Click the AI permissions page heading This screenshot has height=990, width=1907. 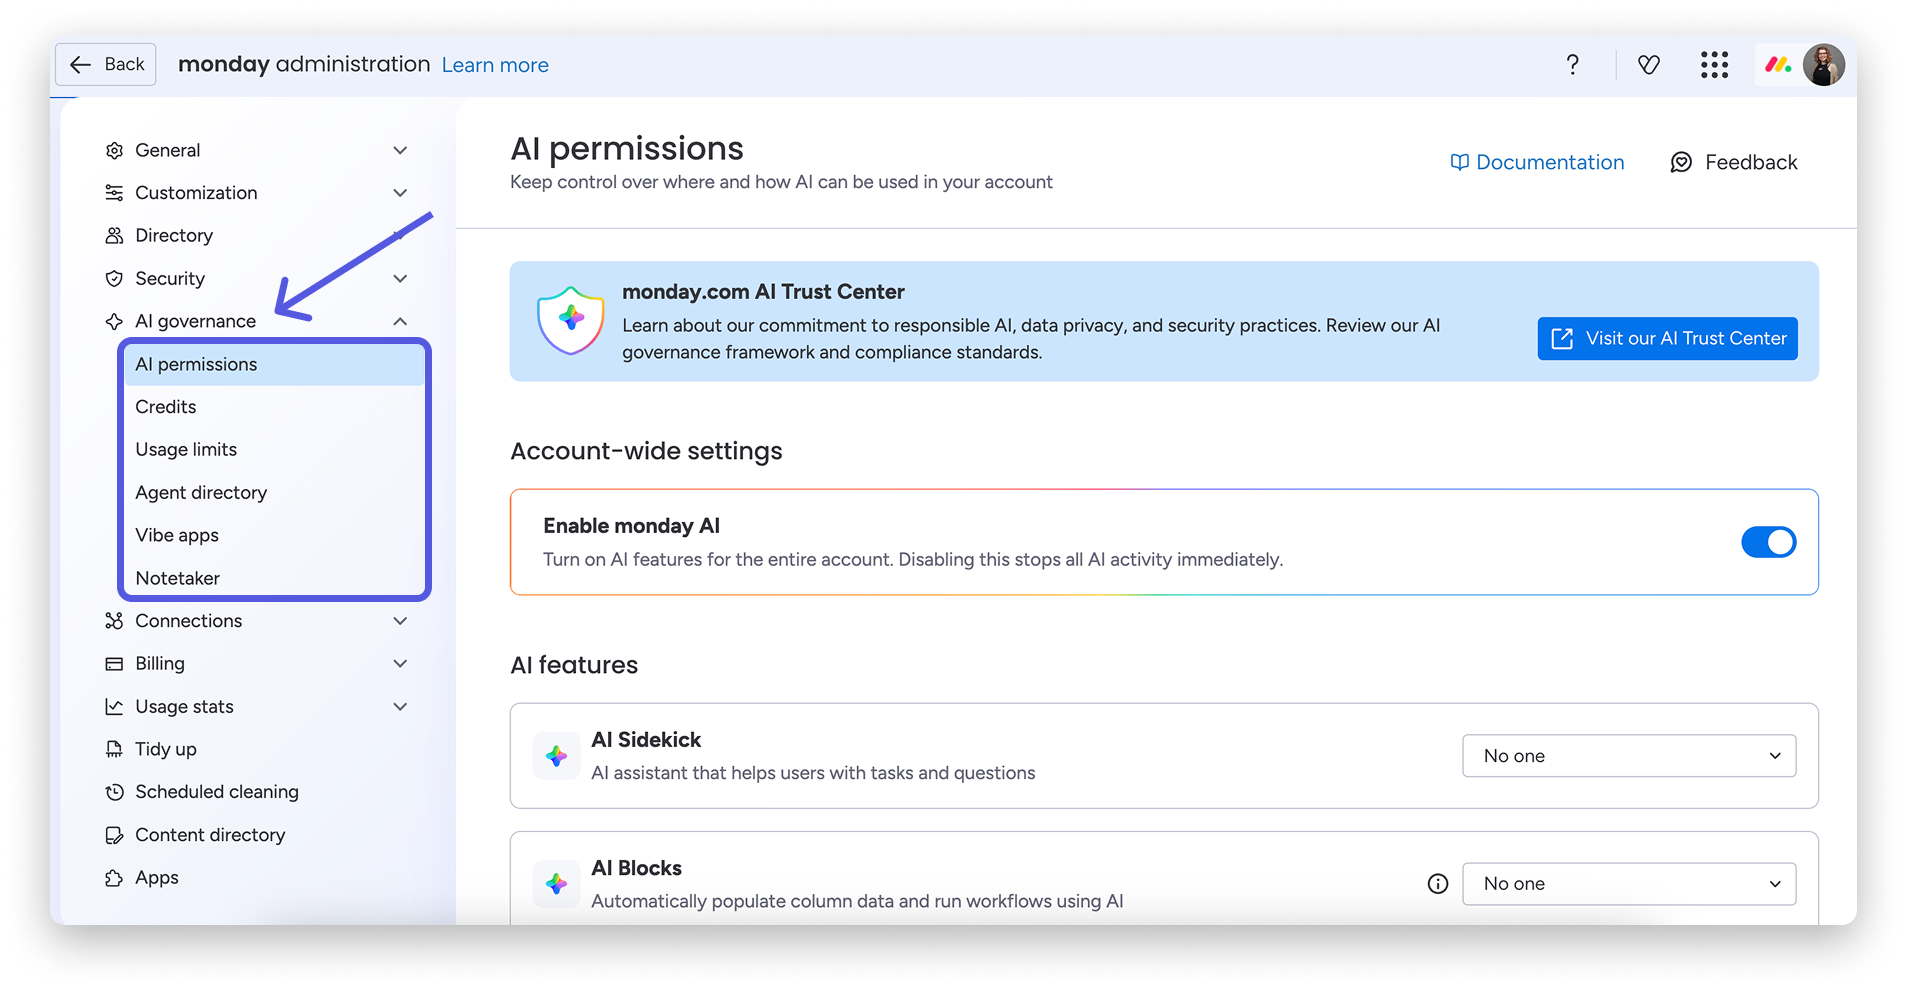tap(627, 149)
